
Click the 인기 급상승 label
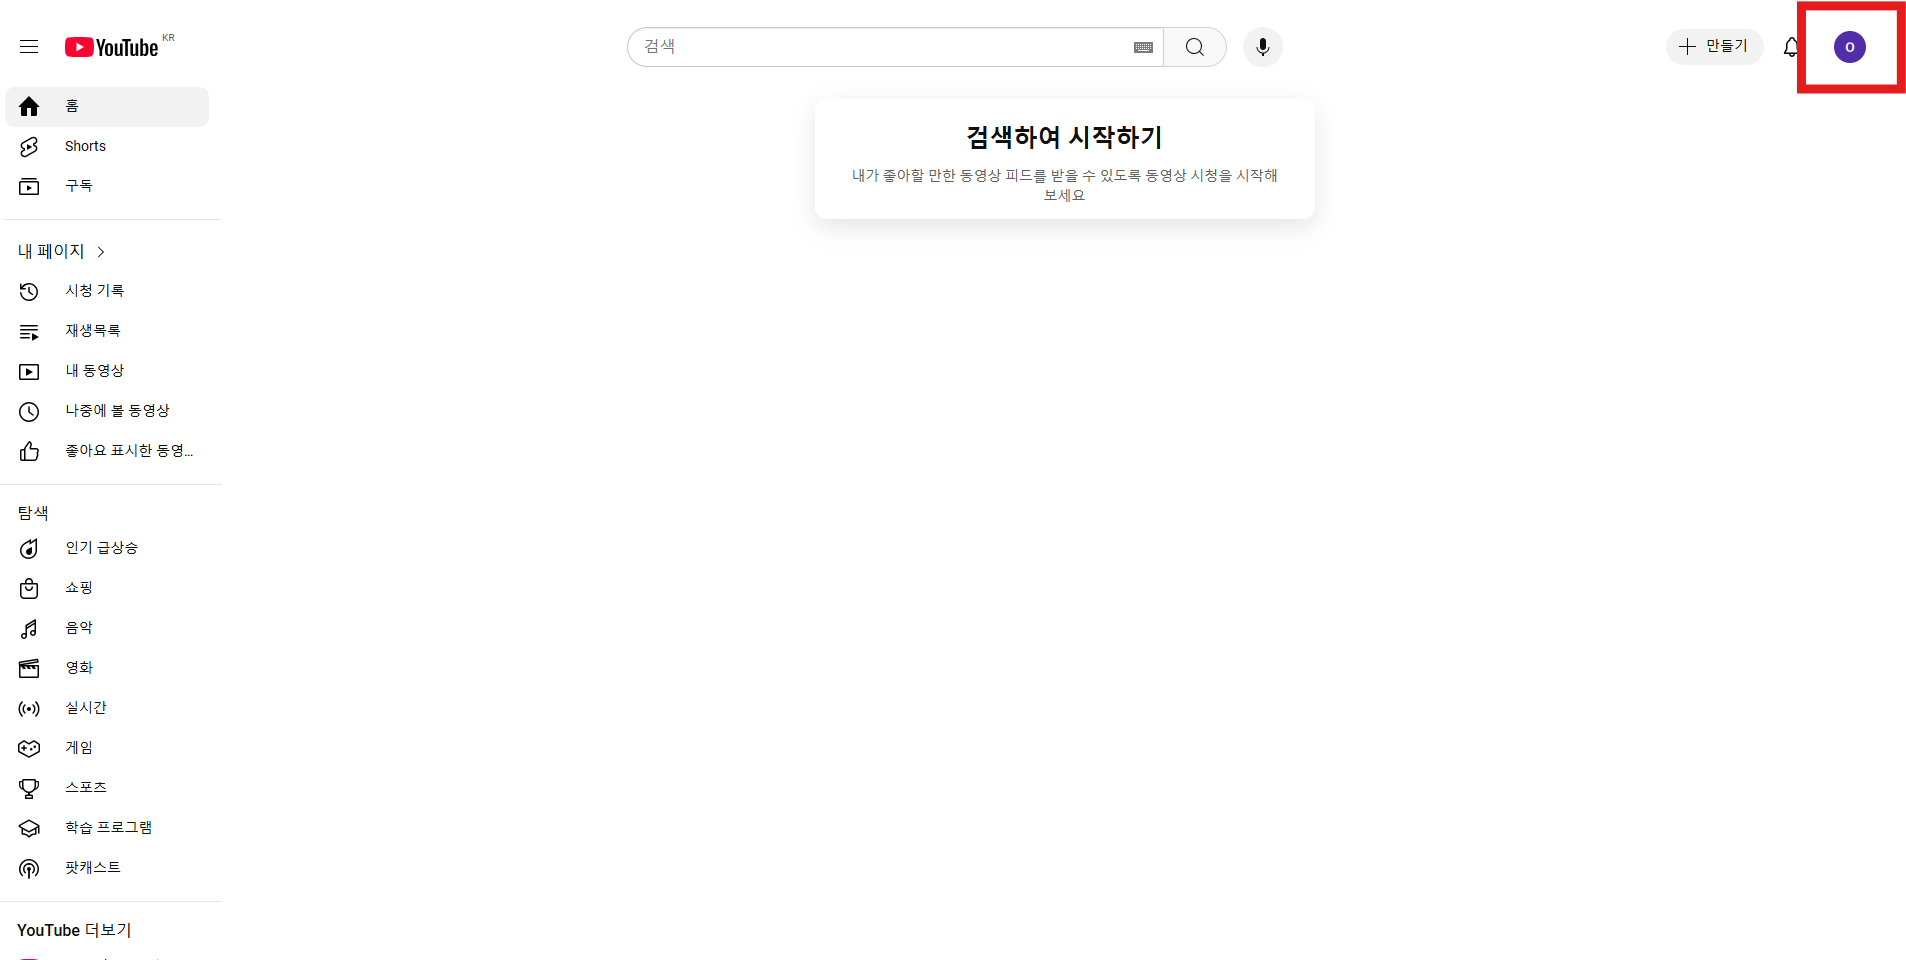102,548
